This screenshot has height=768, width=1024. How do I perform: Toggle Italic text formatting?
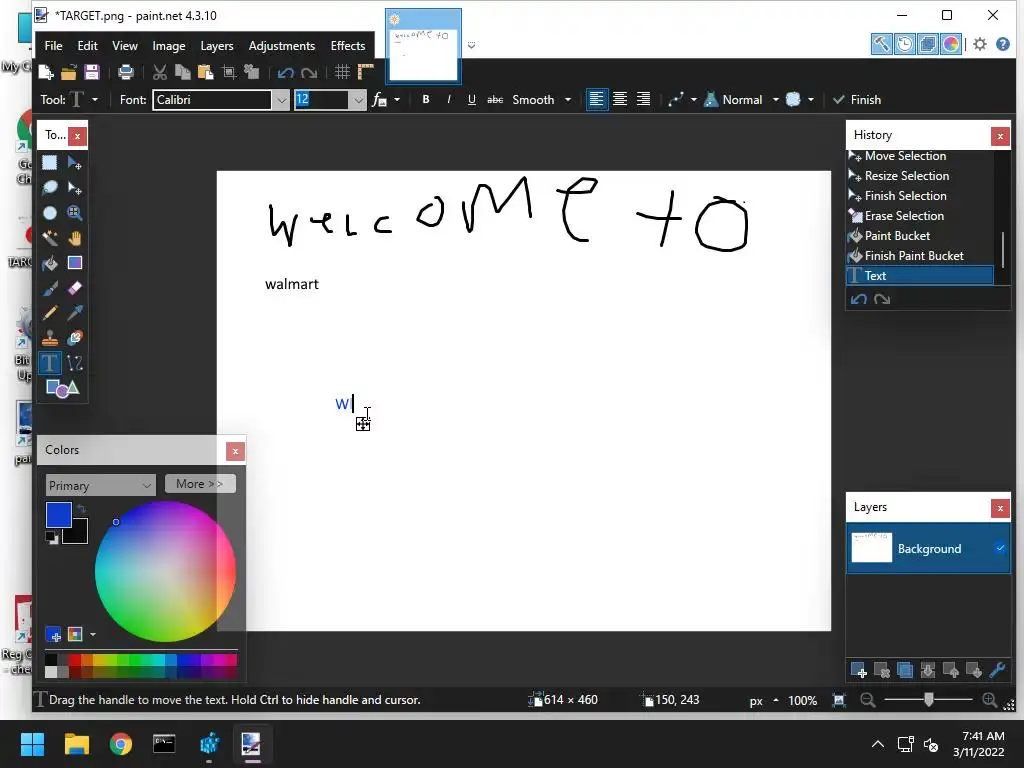(x=449, y=99)
